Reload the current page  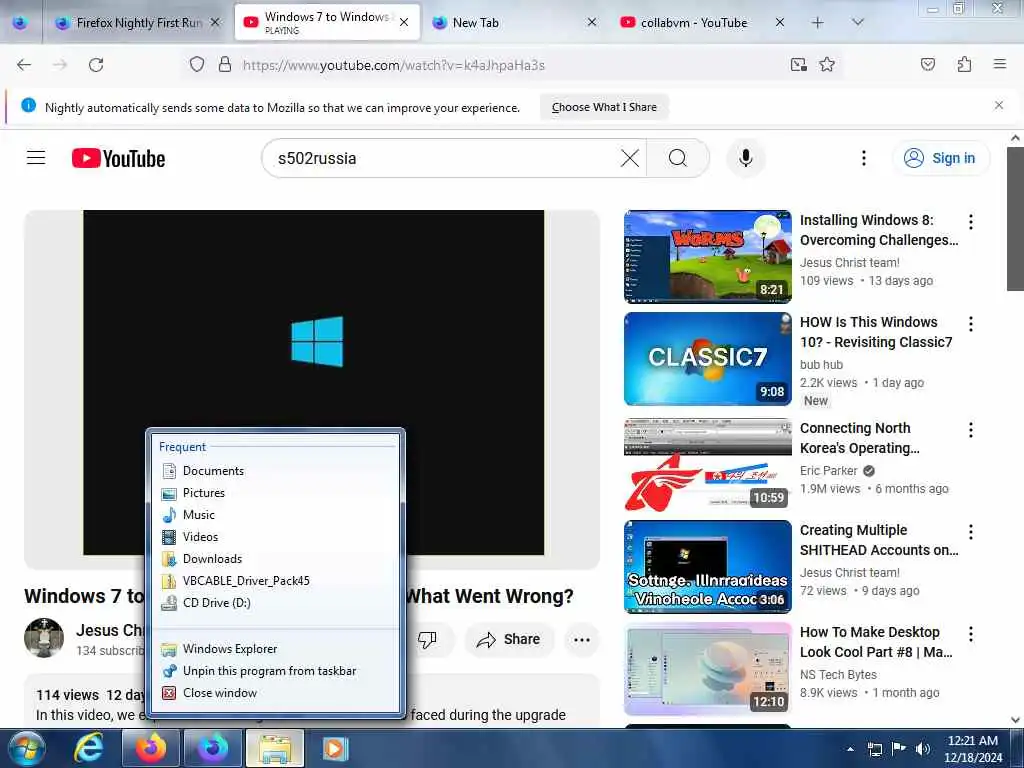tap(96, 65)
